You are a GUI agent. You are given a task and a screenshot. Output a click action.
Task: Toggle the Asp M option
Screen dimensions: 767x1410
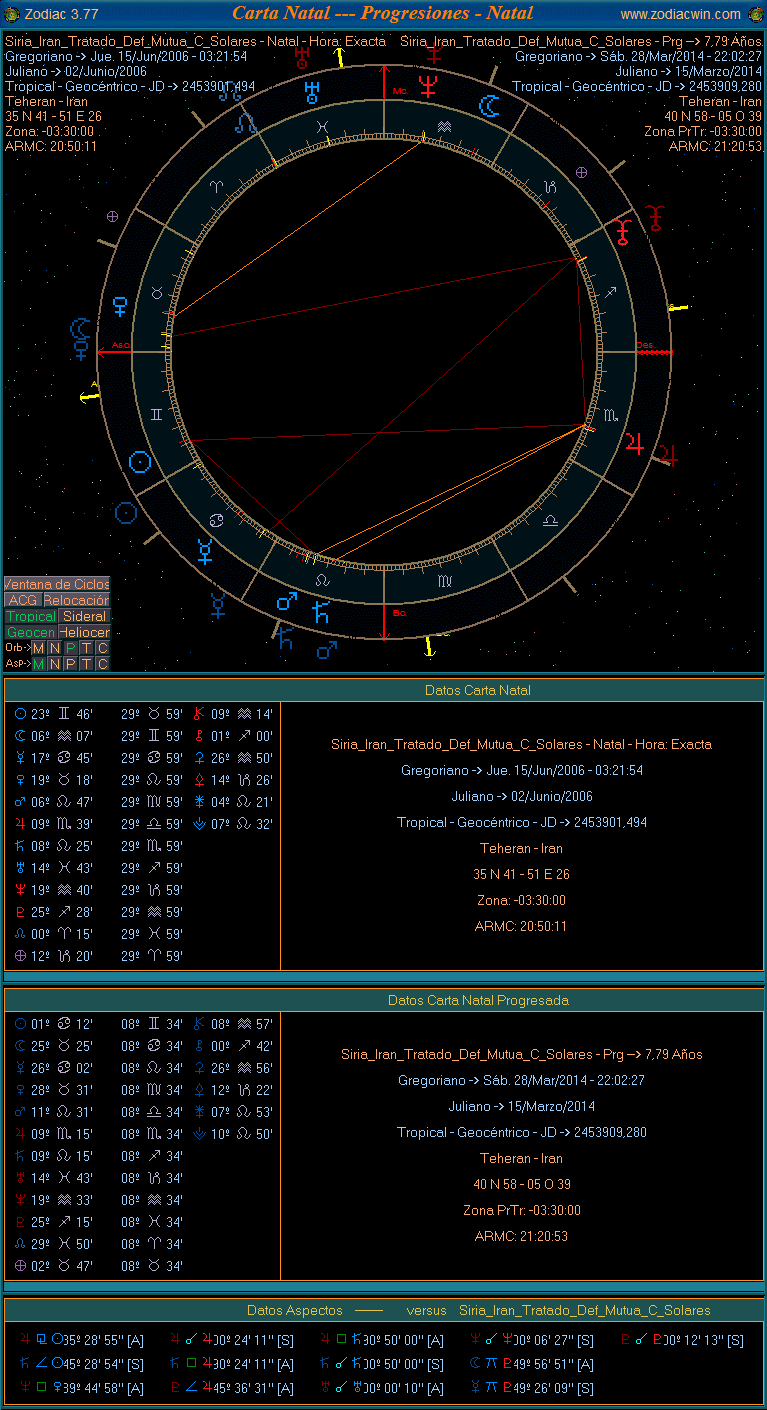pos(38,664)
